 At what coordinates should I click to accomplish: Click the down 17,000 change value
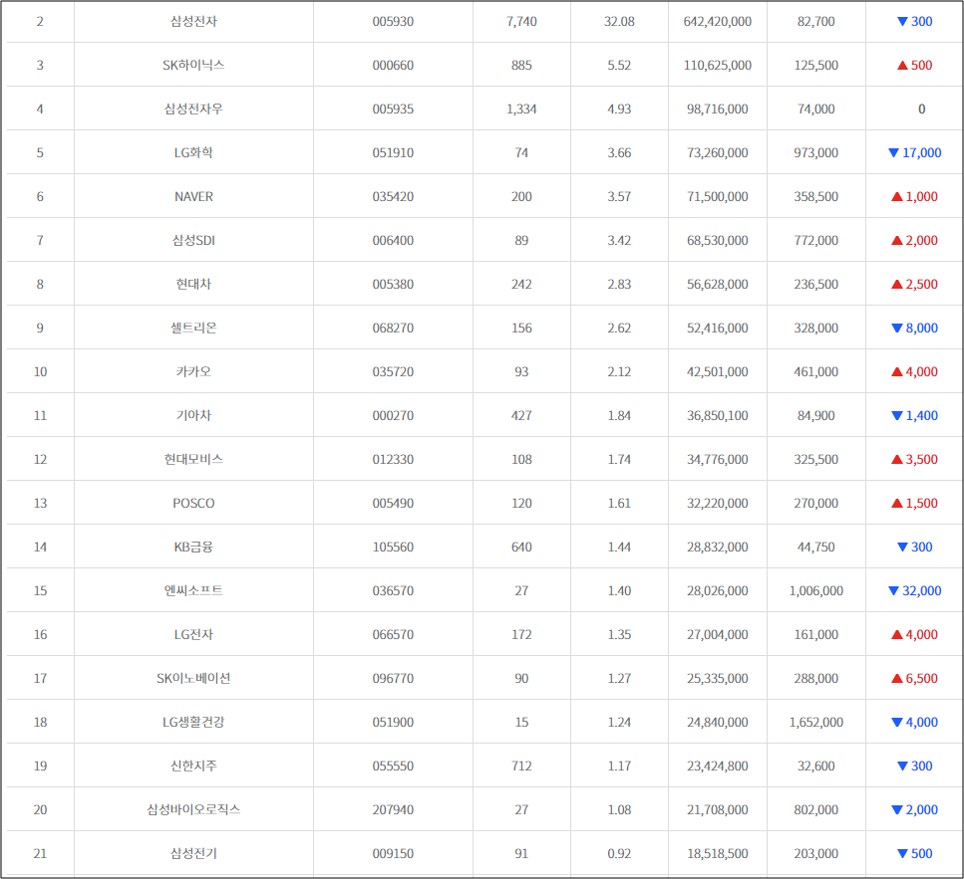915,152
